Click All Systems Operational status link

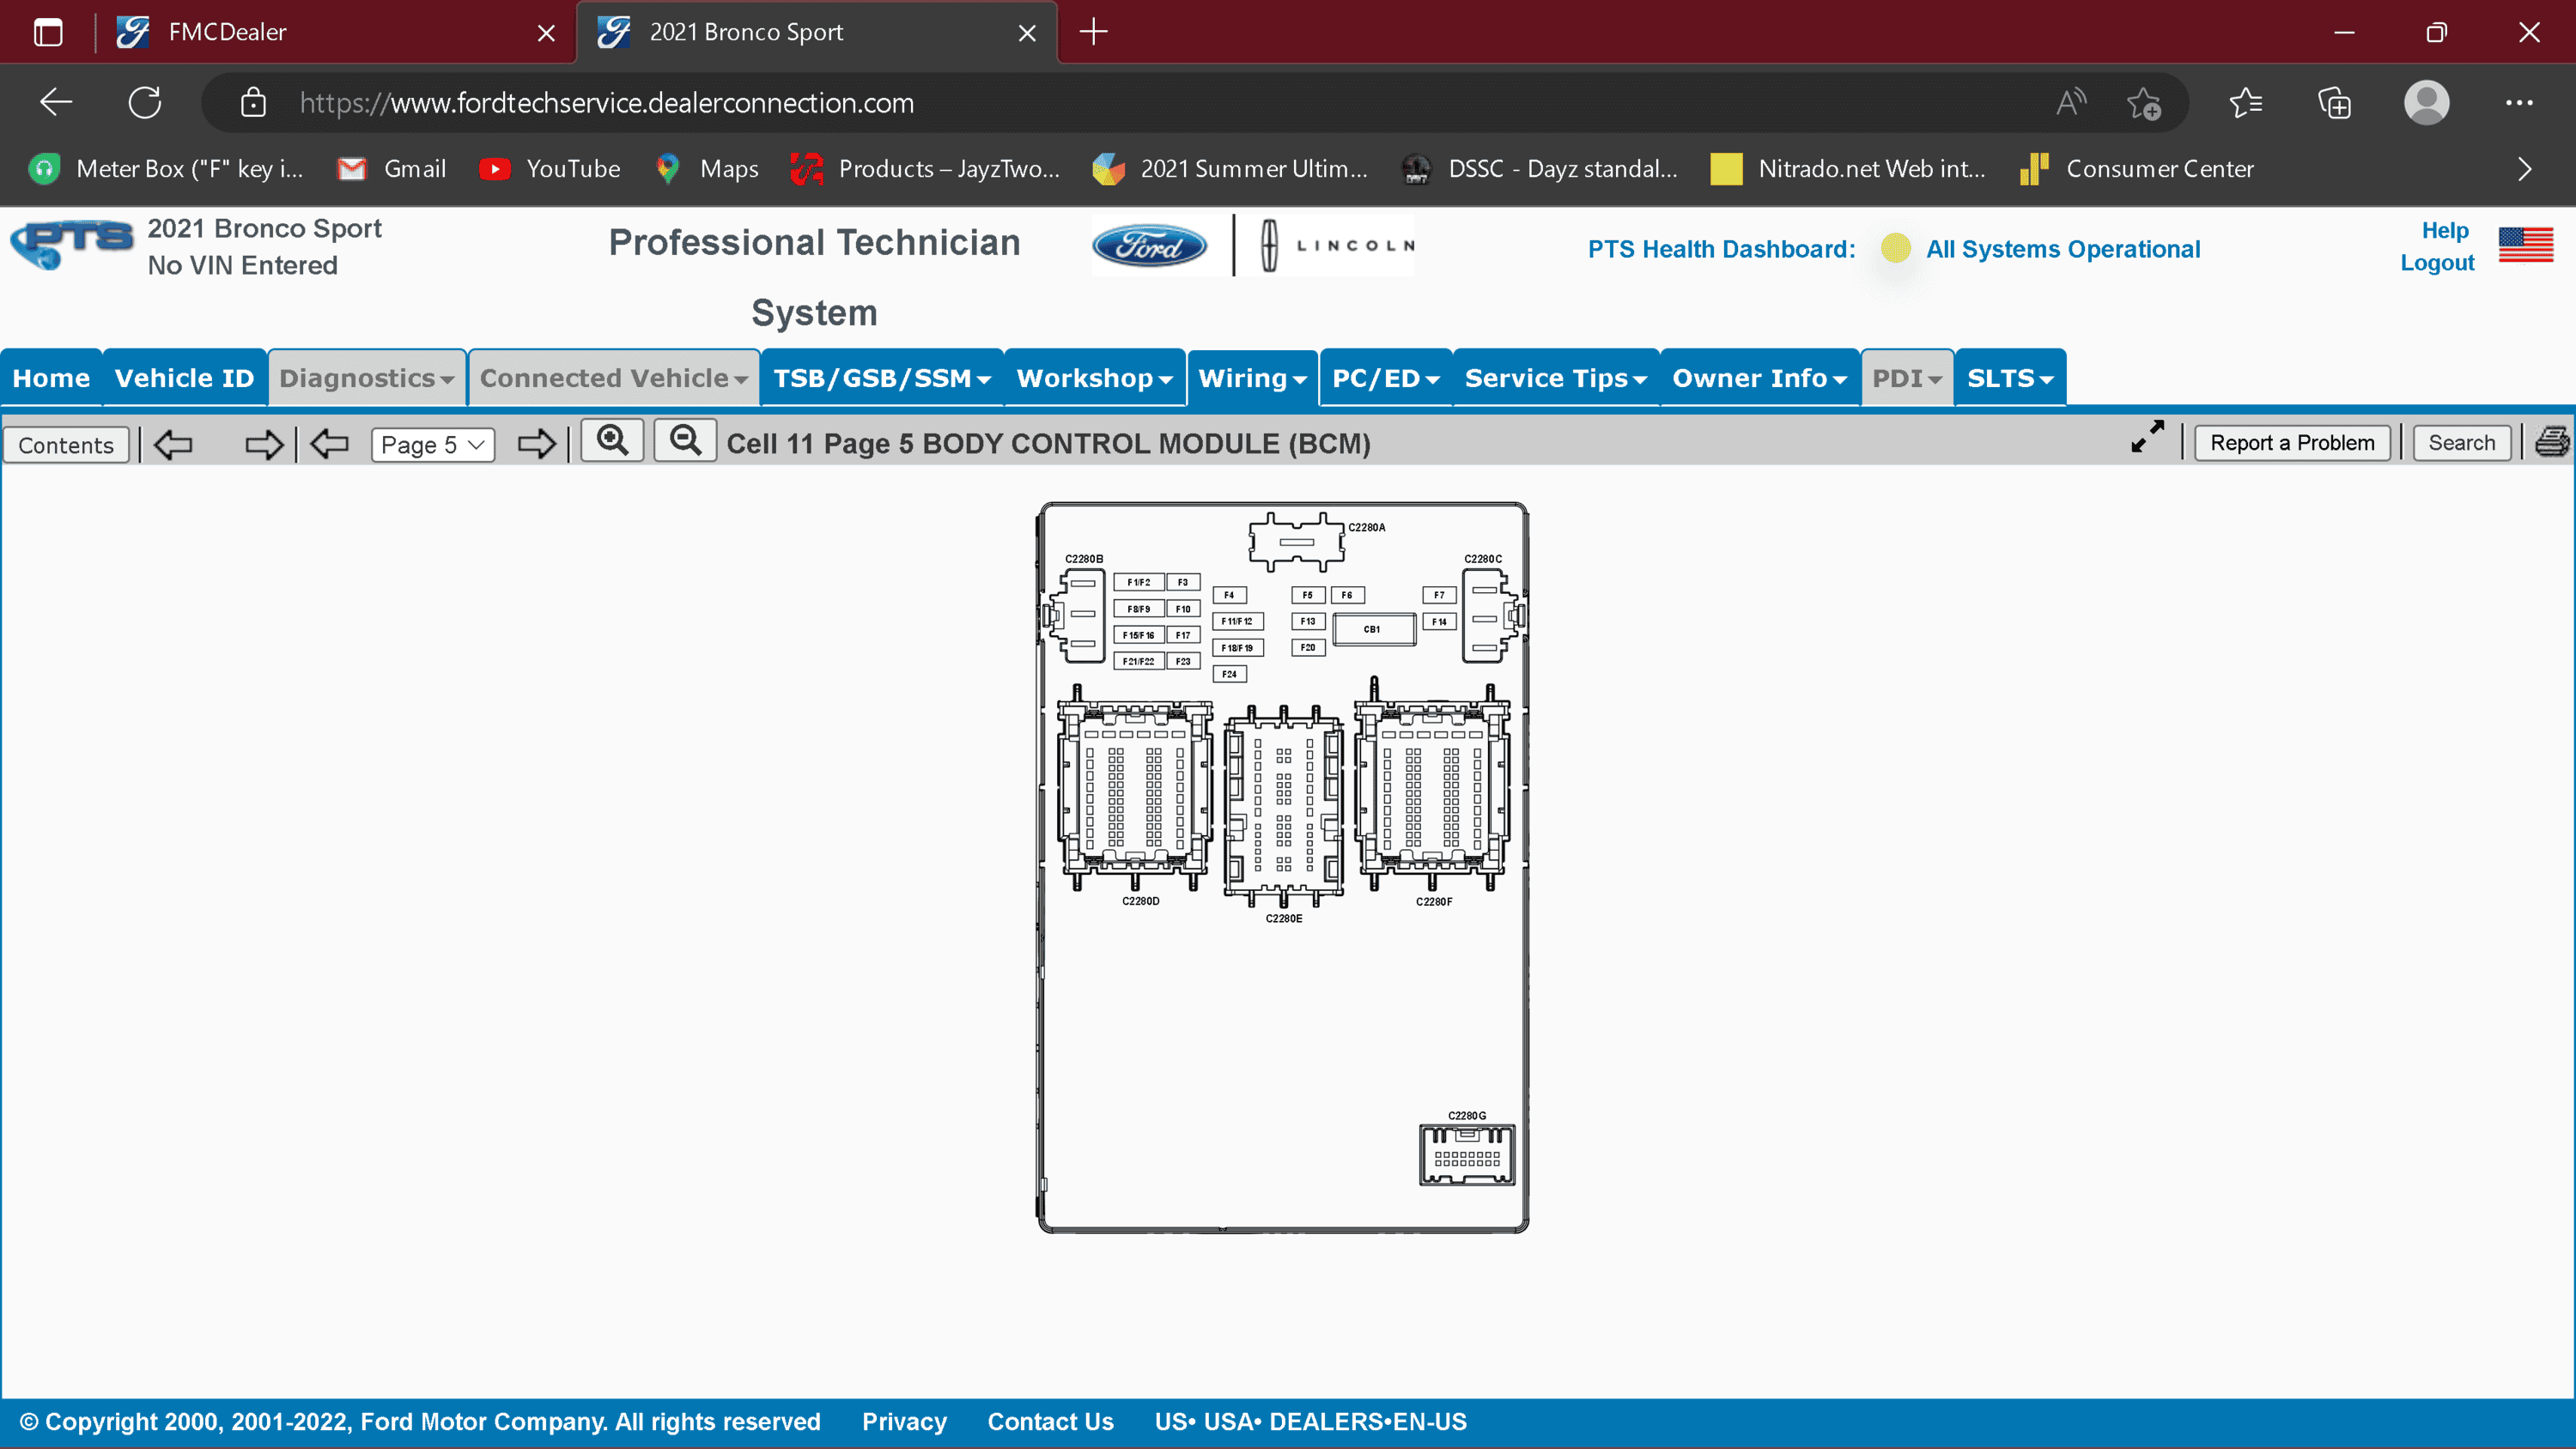click(x=2063, y=249)
